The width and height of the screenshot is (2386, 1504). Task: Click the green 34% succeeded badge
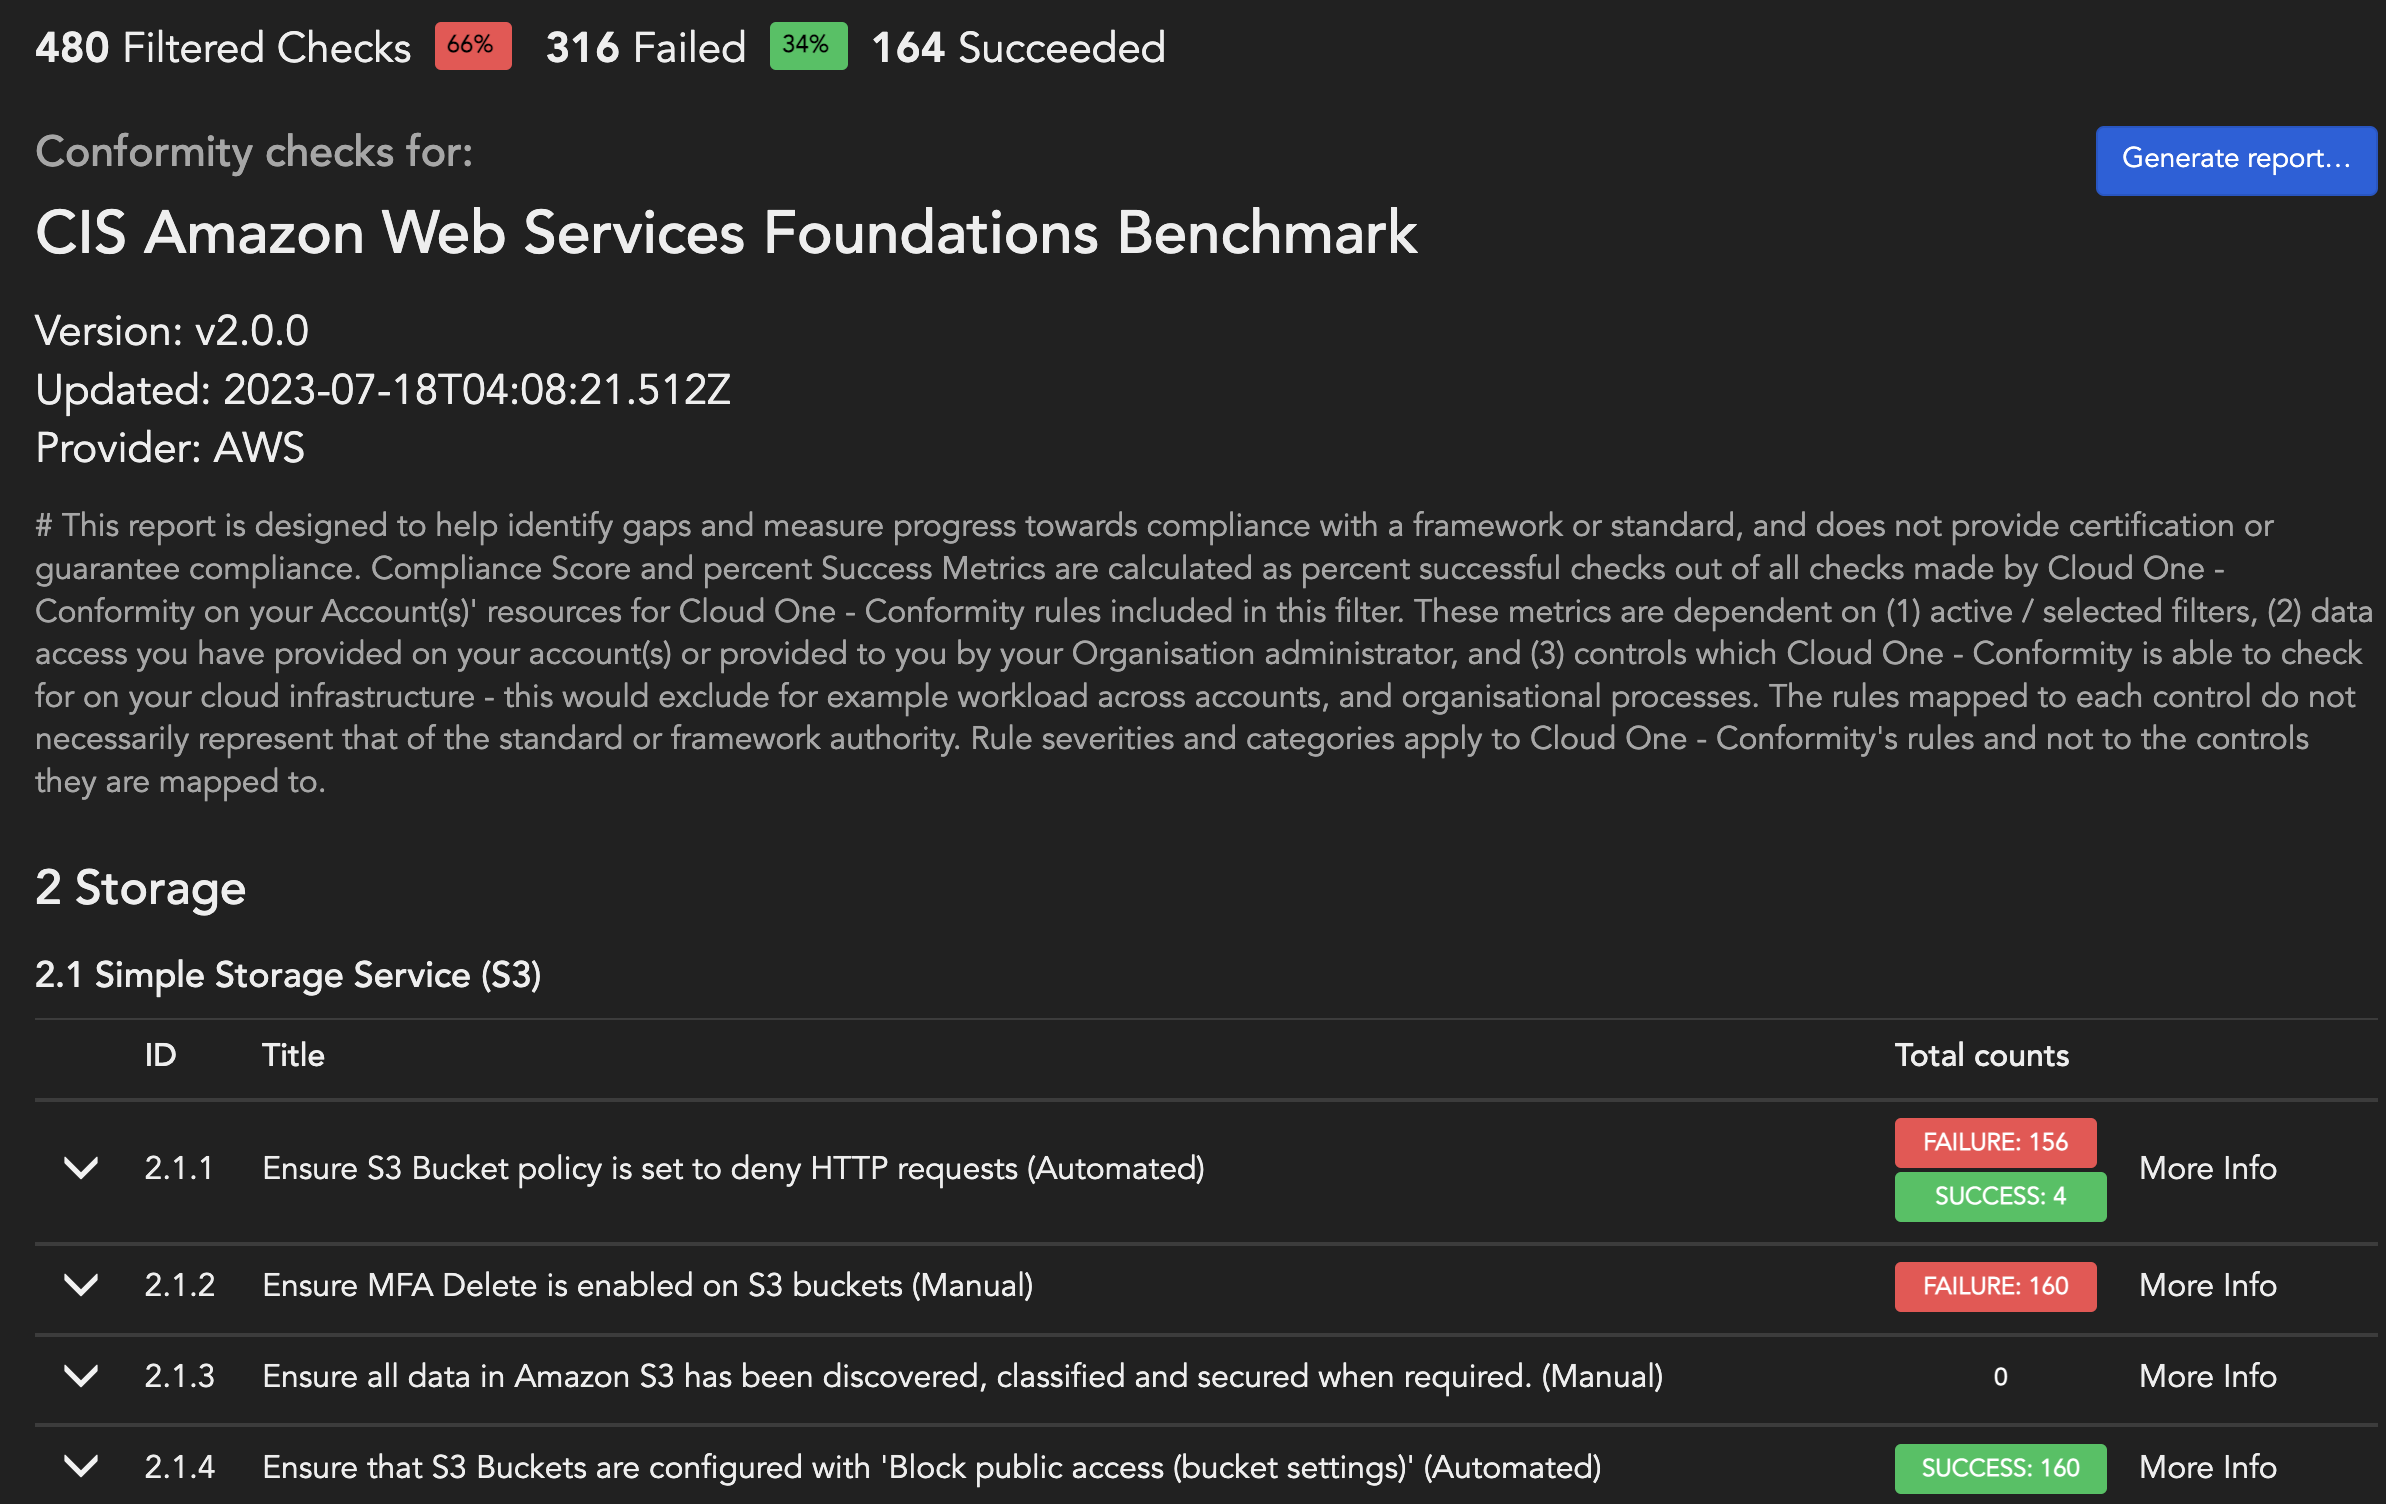pos(807,46)
